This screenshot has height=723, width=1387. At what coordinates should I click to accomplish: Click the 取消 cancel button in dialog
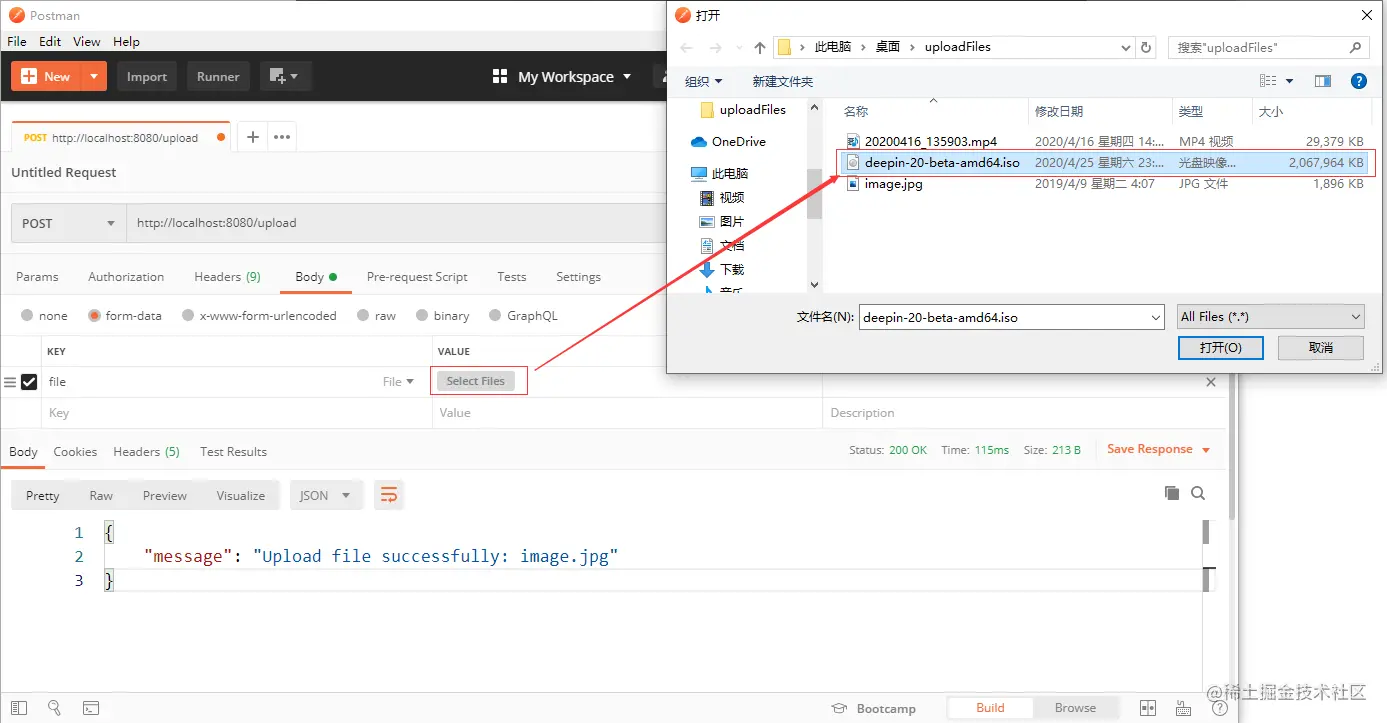pos(1321,347)
